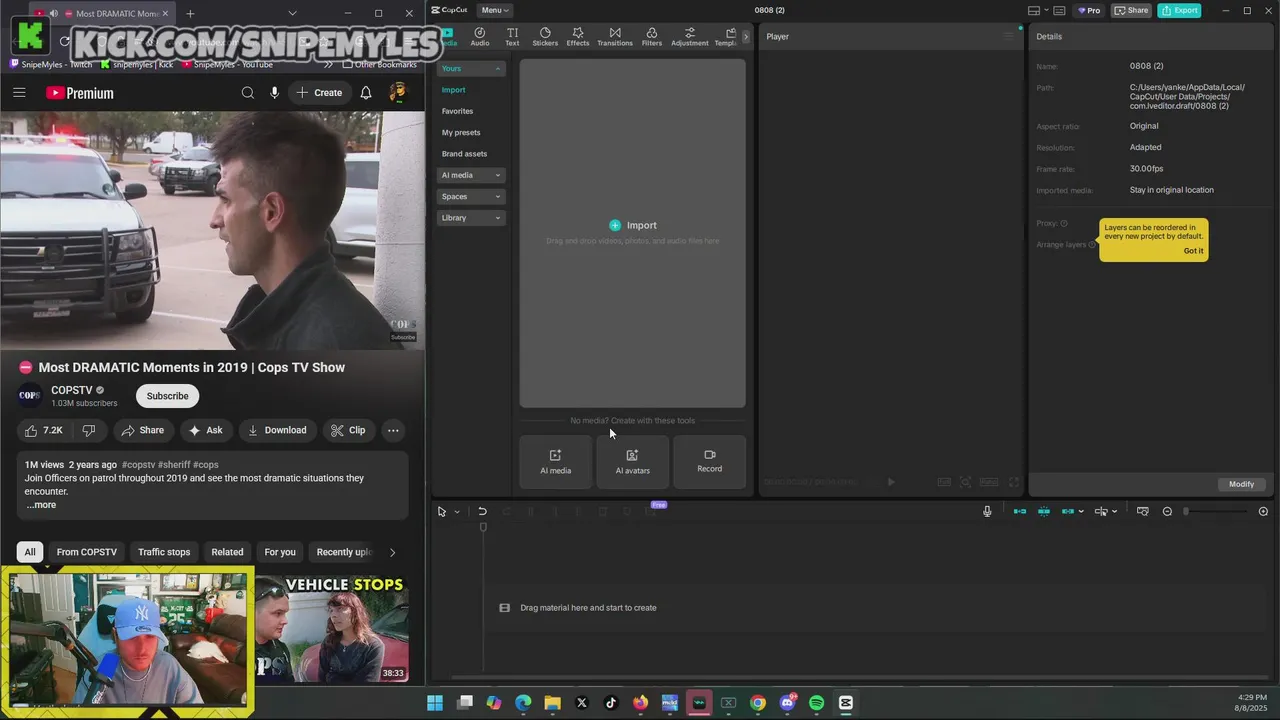Viewport: 1280px width, 720px height.
Task: Expand the Spaces section
Action: click(471, 196)
